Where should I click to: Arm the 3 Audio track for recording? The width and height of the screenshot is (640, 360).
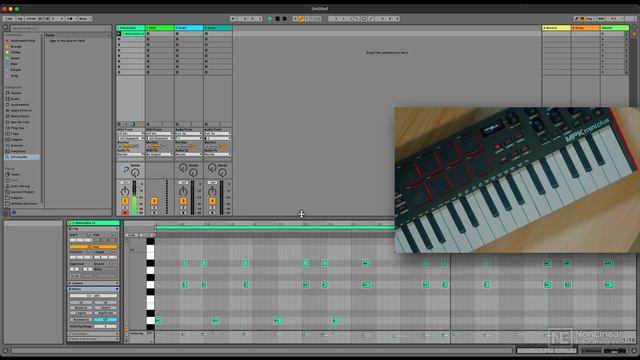pos(183,213)
